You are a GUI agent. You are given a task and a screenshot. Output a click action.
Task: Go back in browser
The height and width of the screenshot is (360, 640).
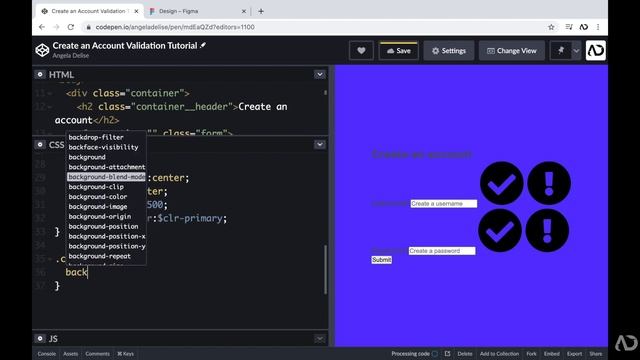point(42,27)
